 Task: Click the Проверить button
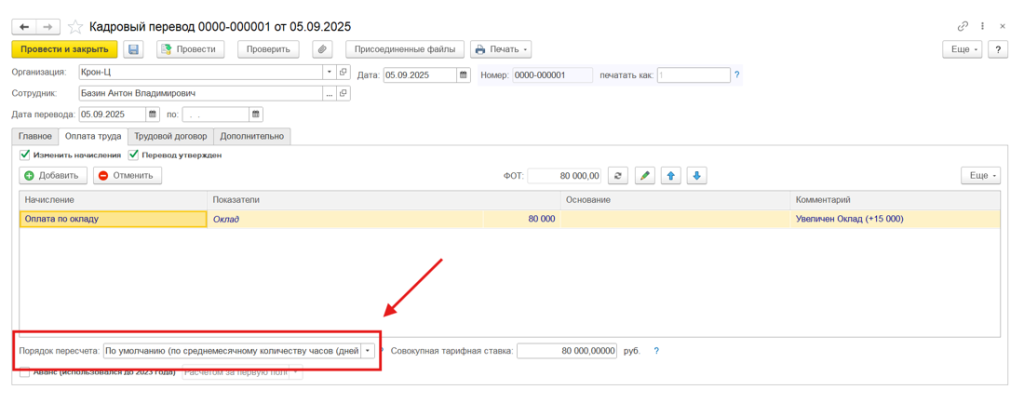pyautogui.click(x=268, y=50)
